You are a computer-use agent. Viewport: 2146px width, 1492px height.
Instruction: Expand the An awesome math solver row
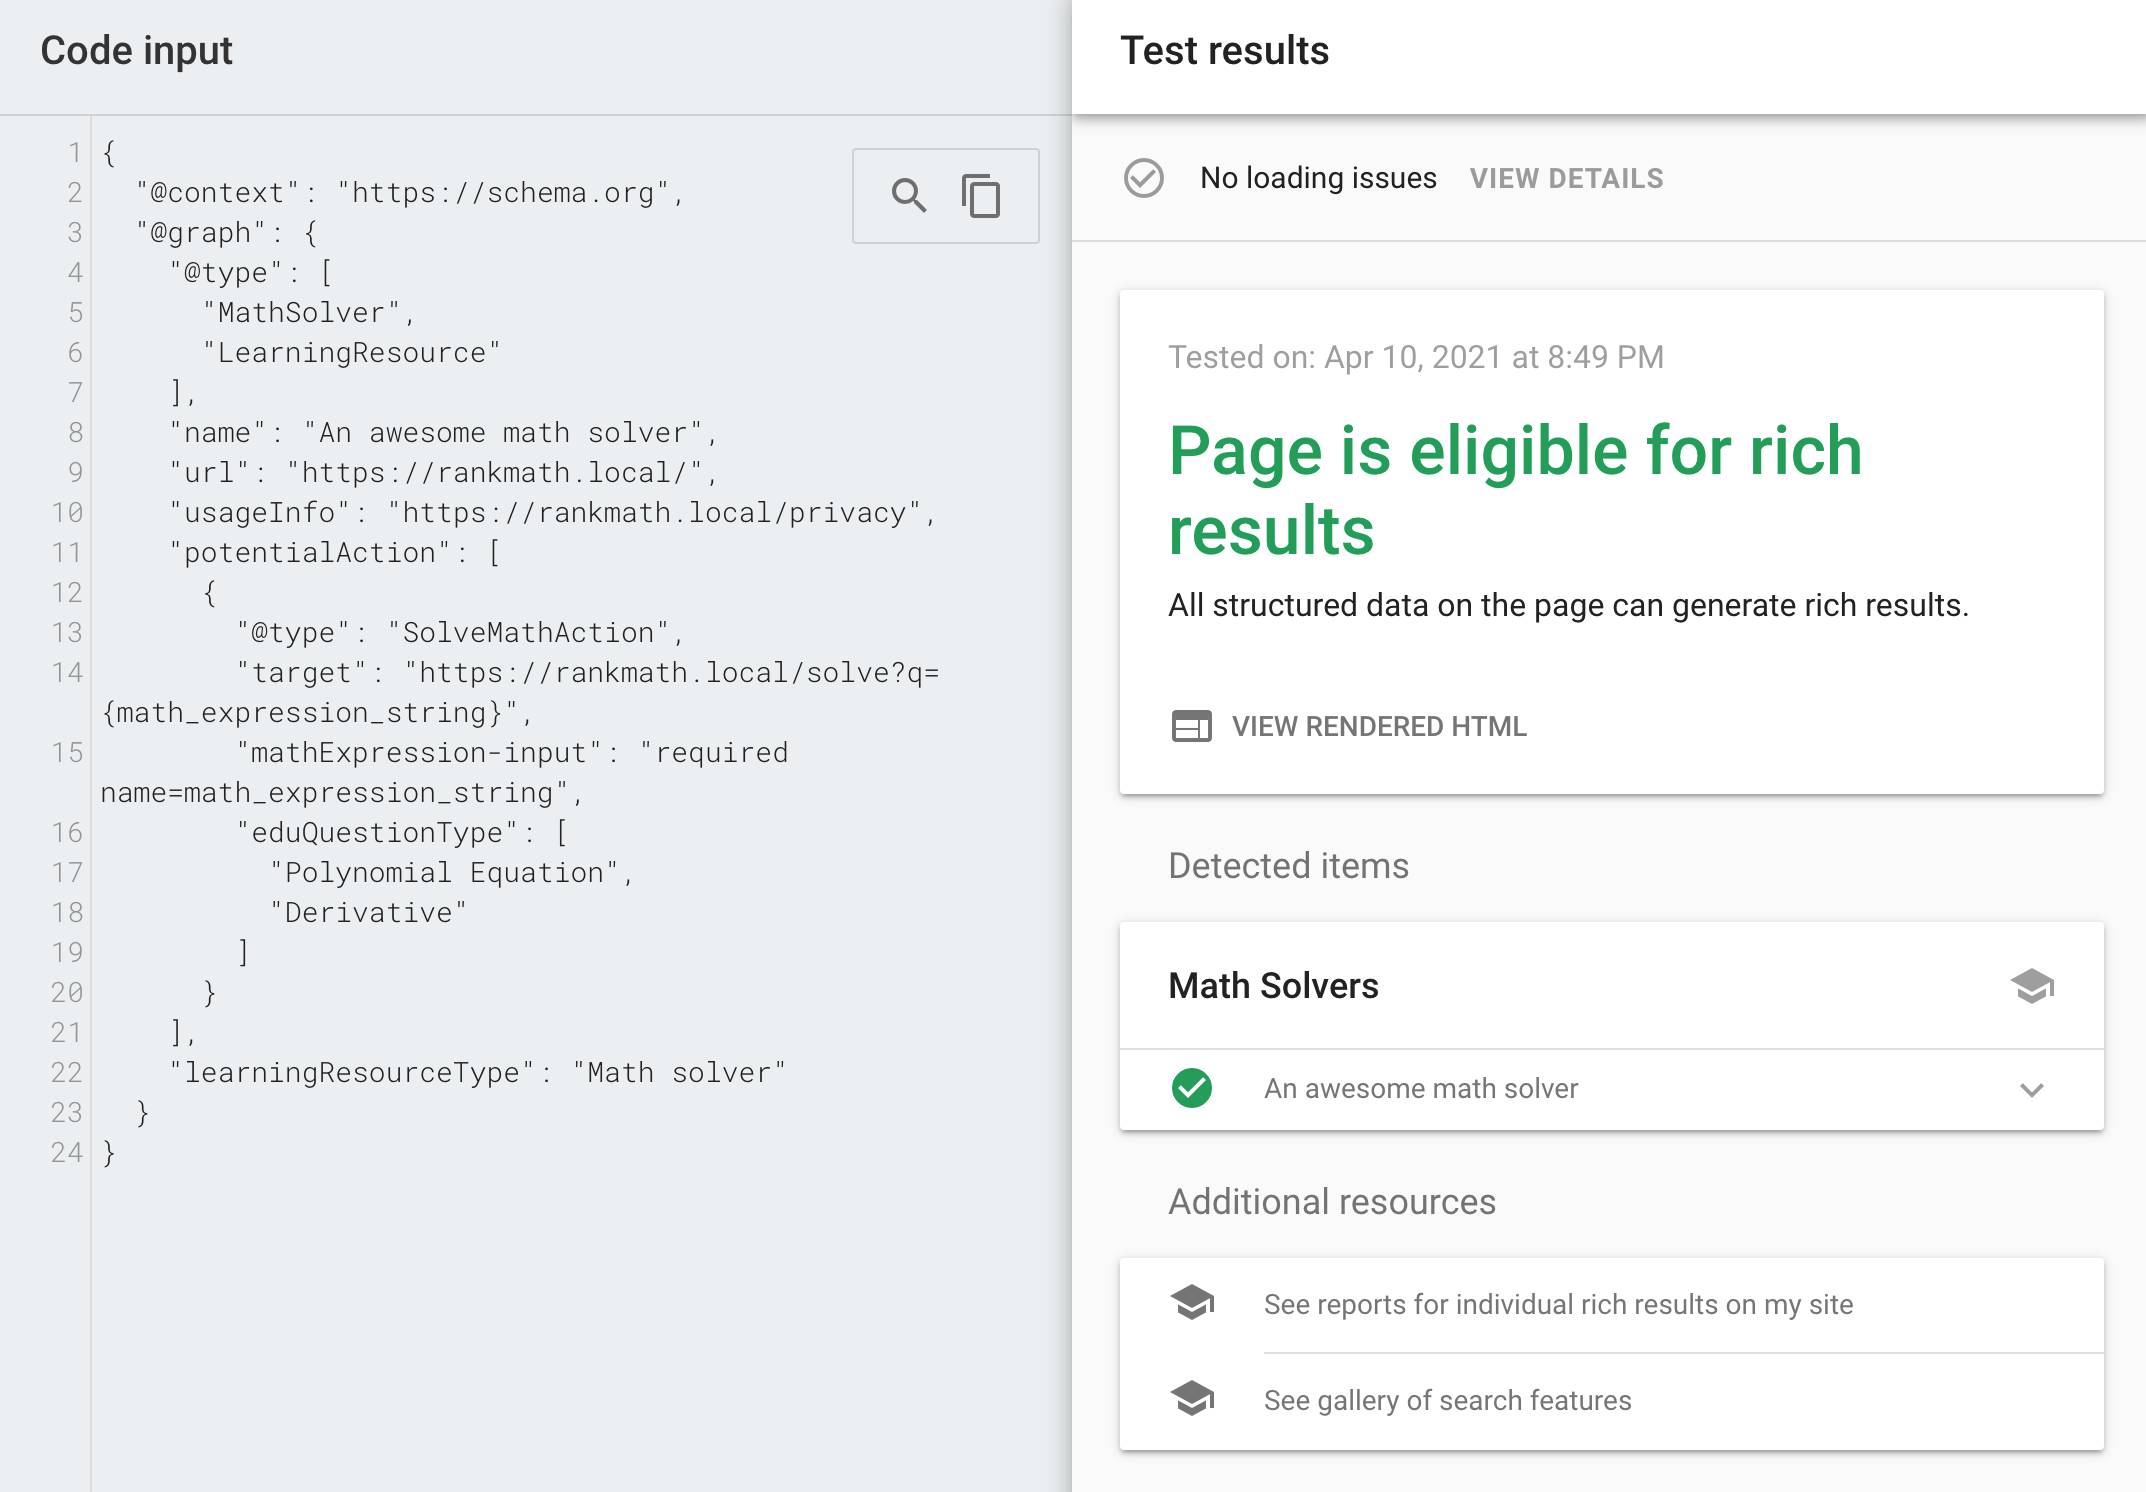(1420, 1088)
